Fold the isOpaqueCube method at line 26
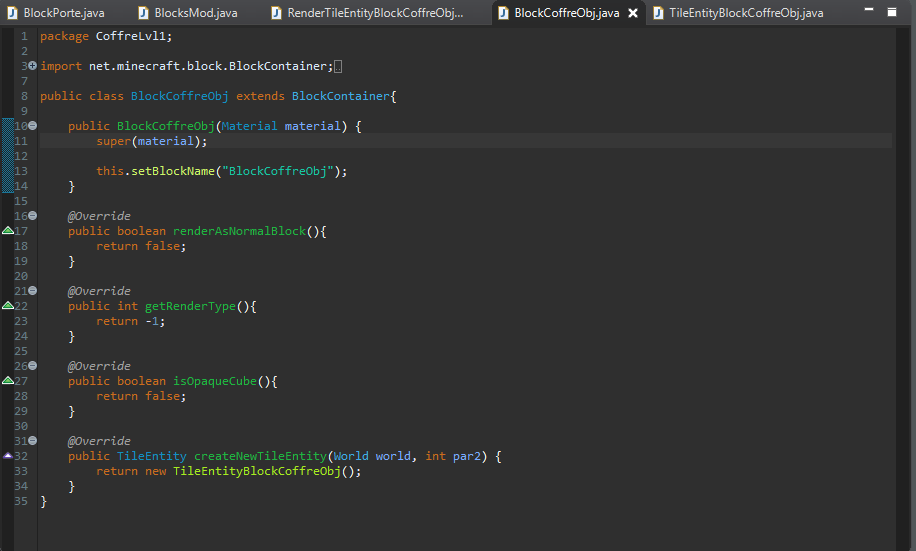 (33, 366)
